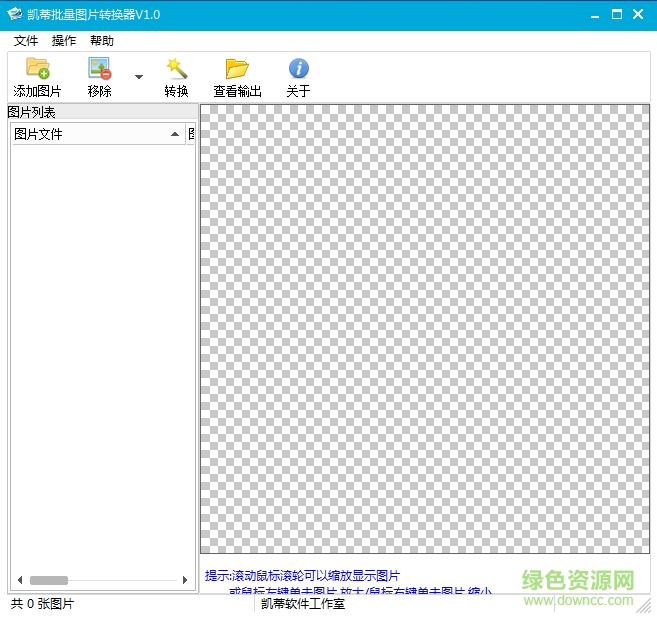The height and width of the screenshot is (619, 657).
Task: Click the 移除 (Remove) toolbar icon
Action: pos(99,69)
